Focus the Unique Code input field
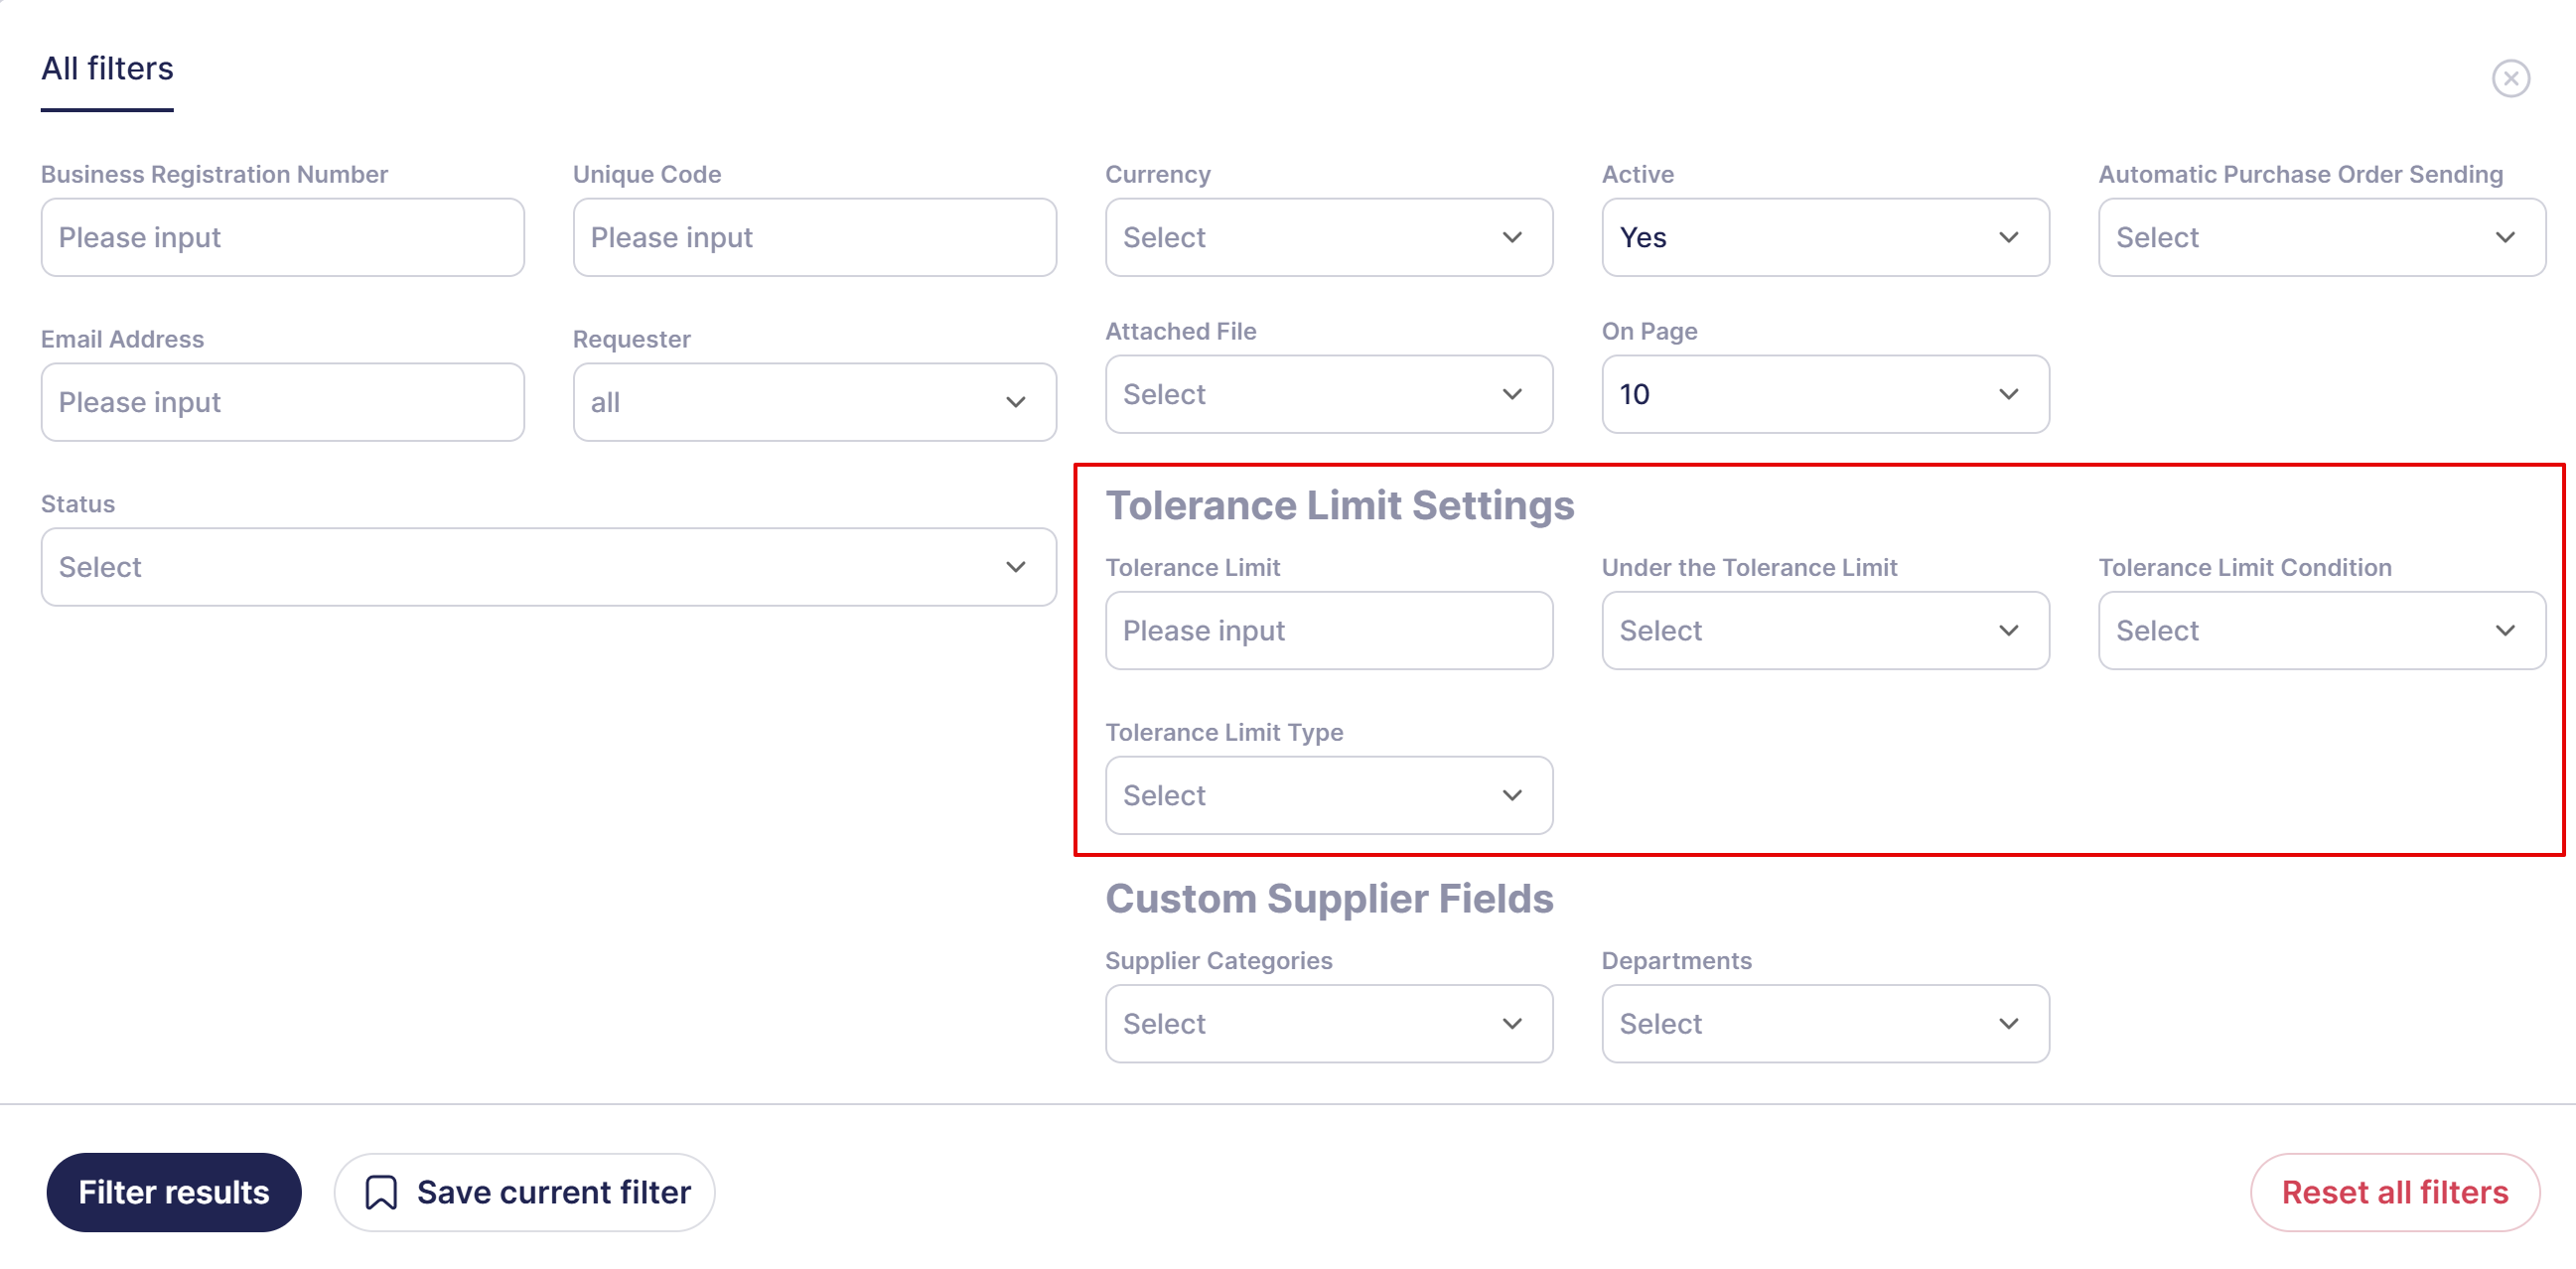The height and width of the screenshot is (1269, 2576). pos(814,237)
